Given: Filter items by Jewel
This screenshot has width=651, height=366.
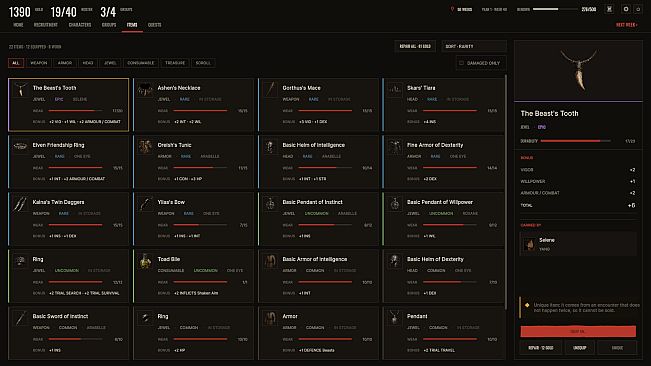Looking at the screenshot, I should click(110, 63).
